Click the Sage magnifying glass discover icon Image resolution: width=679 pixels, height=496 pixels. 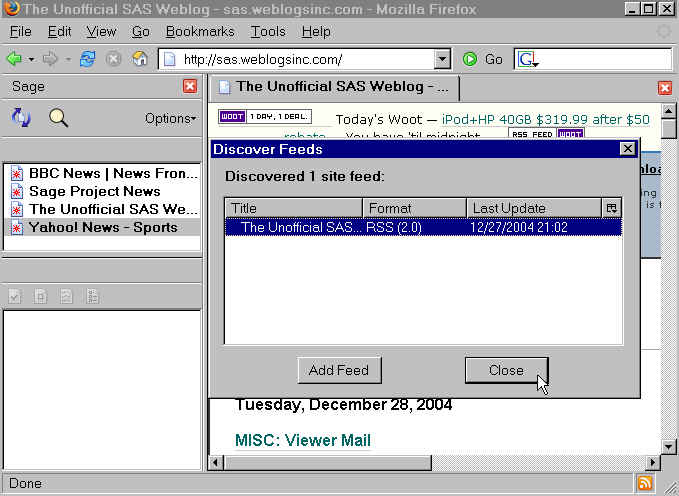(x=59, y=118)
